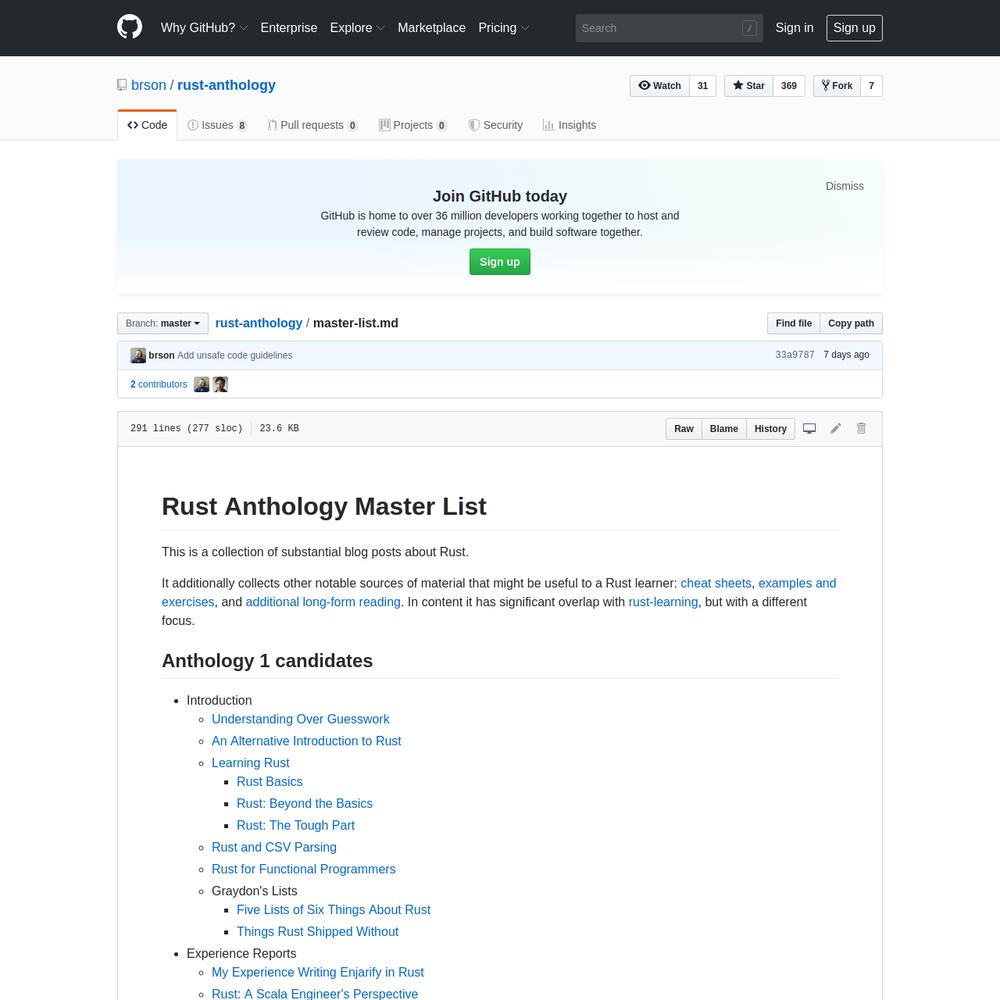Switch to the Projects tab
This screenshot has width=1000, height=1000.
(413, 125)
